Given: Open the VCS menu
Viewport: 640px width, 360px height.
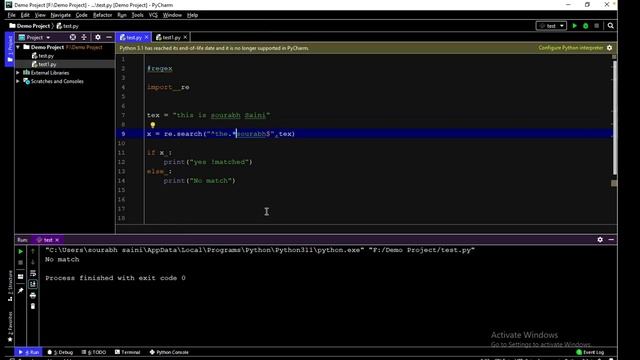Looking at the screenshot, I should 153,15.
